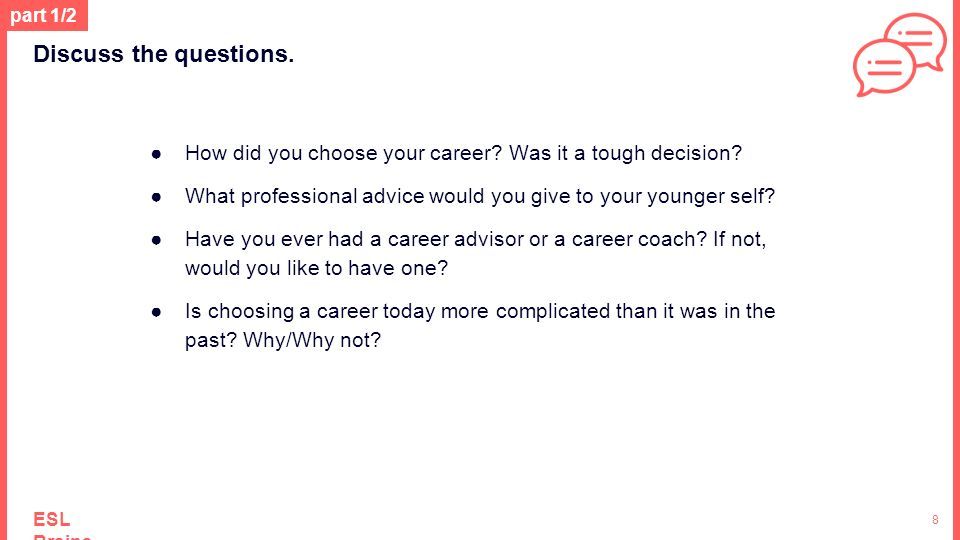Image resolution: width=960 pixels, height=540 pixels.
Task: Select the bullet before 'Have you ever had'
Action: point(157,239)
